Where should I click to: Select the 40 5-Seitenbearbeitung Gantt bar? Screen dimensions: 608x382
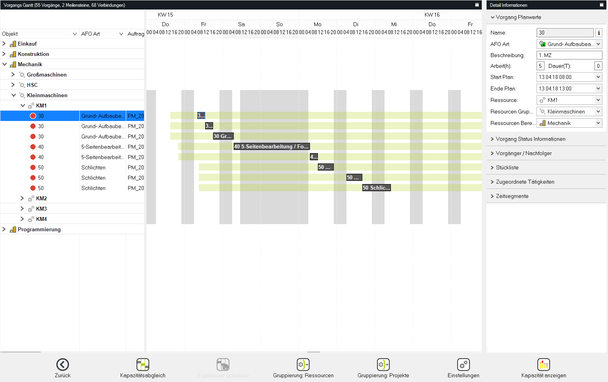click(271, 147)
